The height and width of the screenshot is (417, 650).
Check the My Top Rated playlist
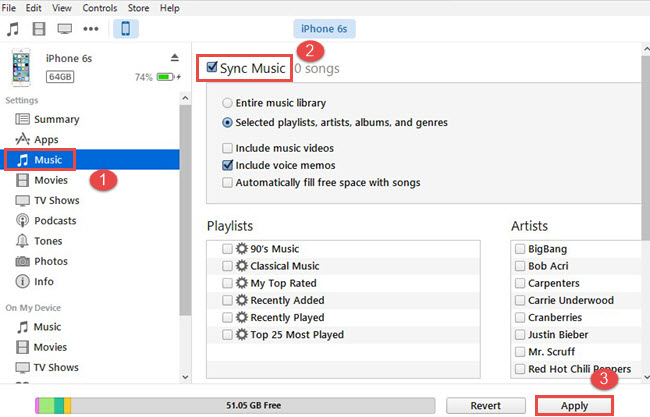pyautogui.click(x=227, y=283)
